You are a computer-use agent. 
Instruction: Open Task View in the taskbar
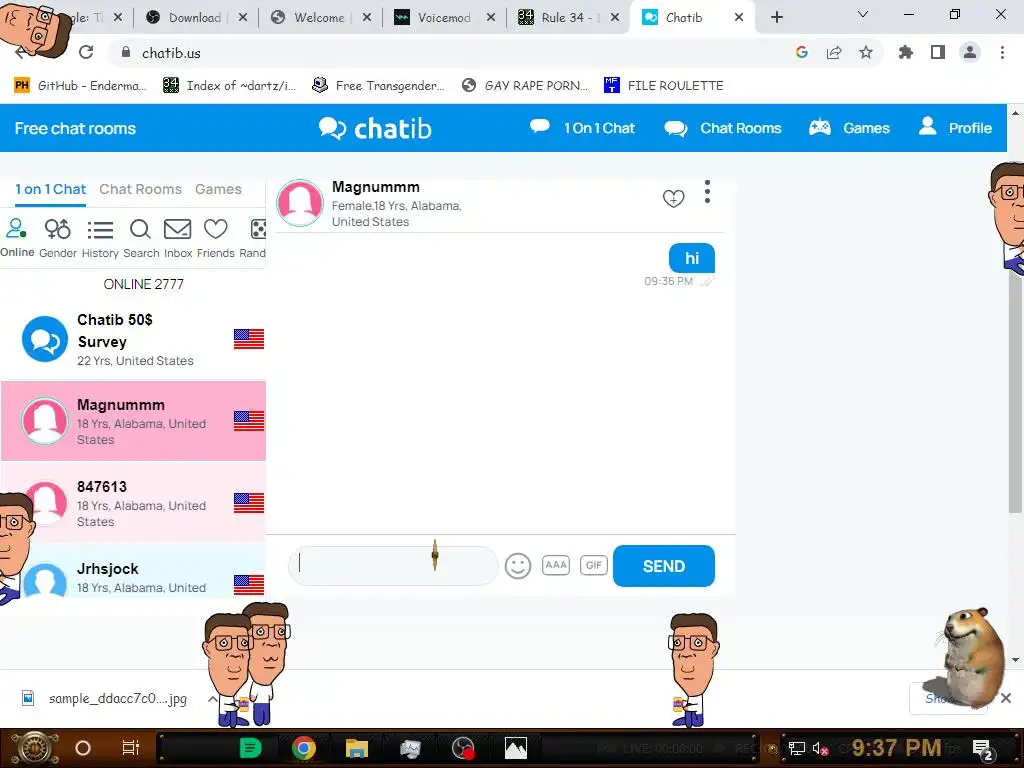pyautogui.click(x=131, y=748)
